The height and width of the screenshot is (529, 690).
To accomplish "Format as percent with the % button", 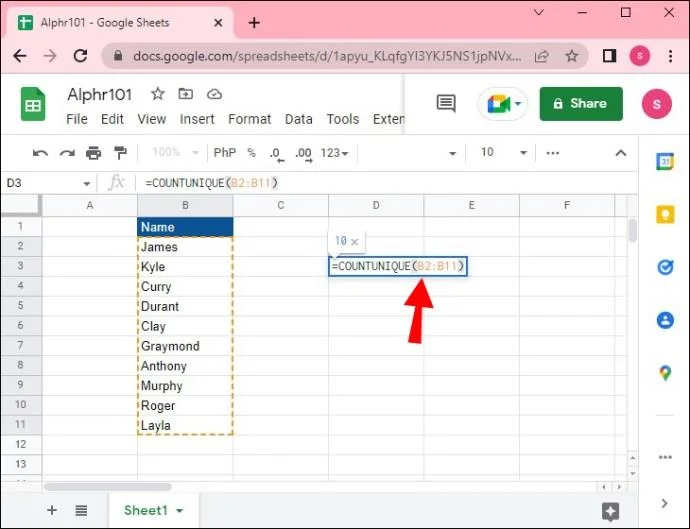I will (251, 153).
